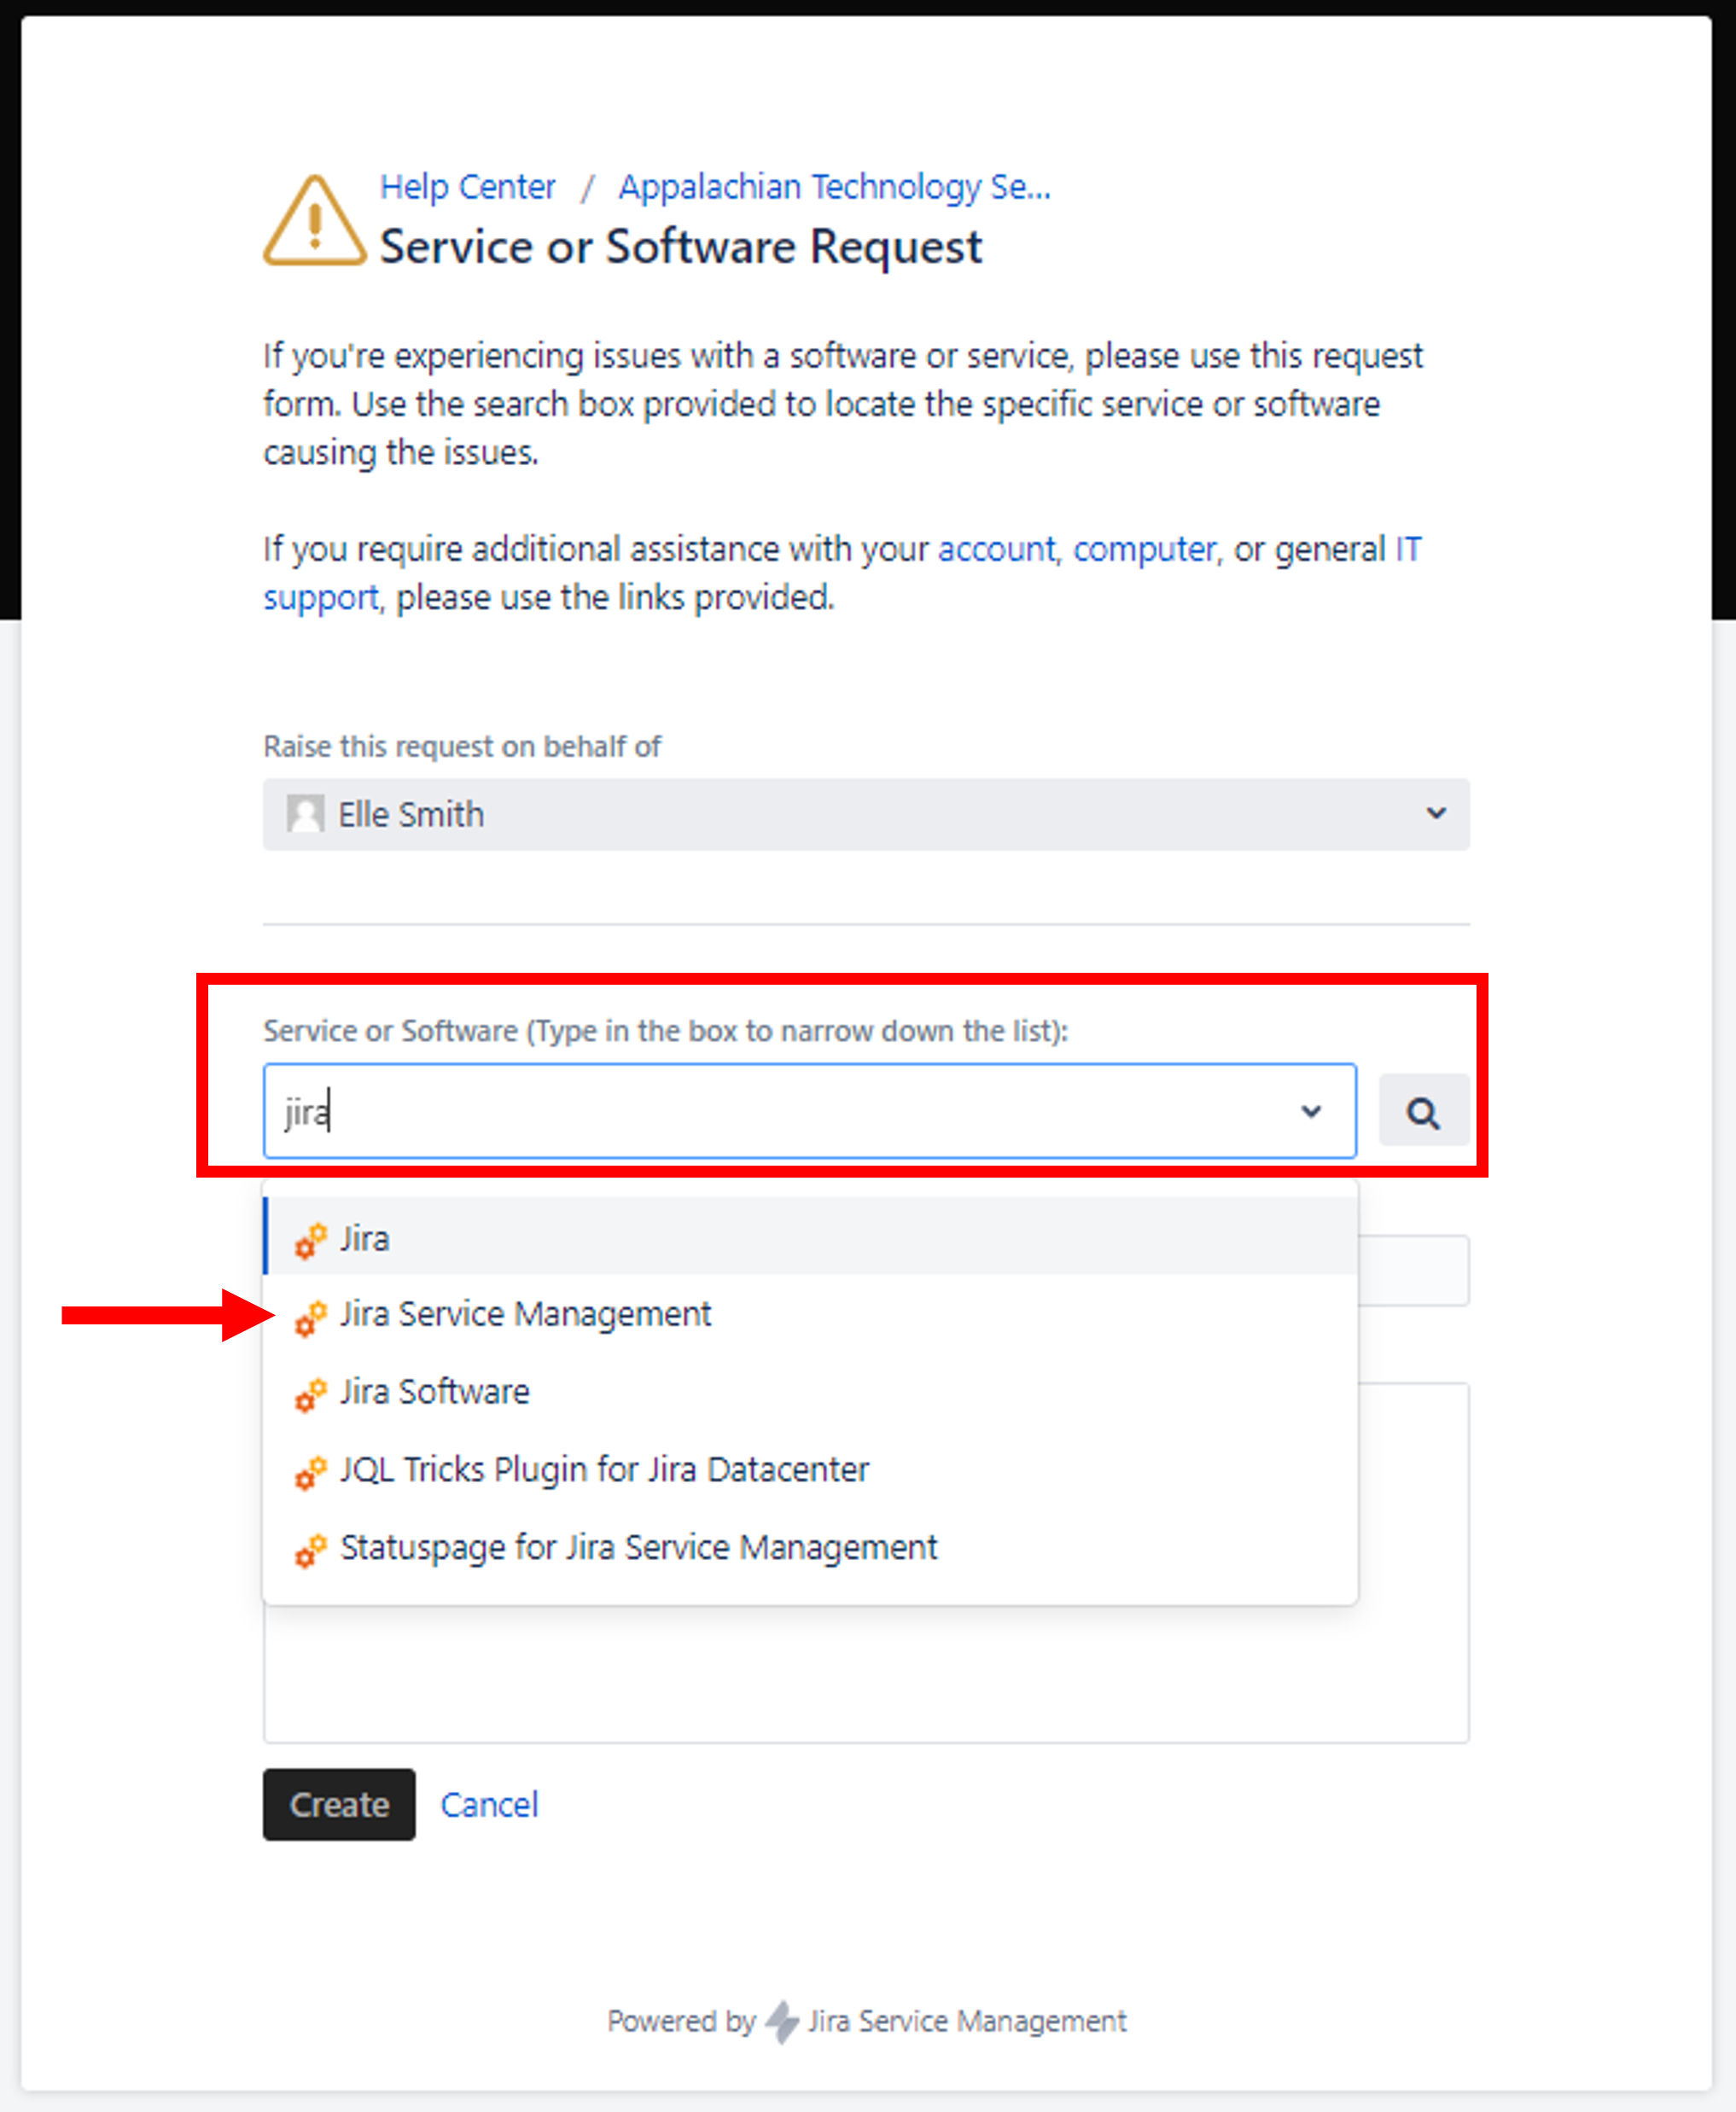
Task: Toggle the Service or Software dropdown chevron
Action: (x=1310, y=1112)
